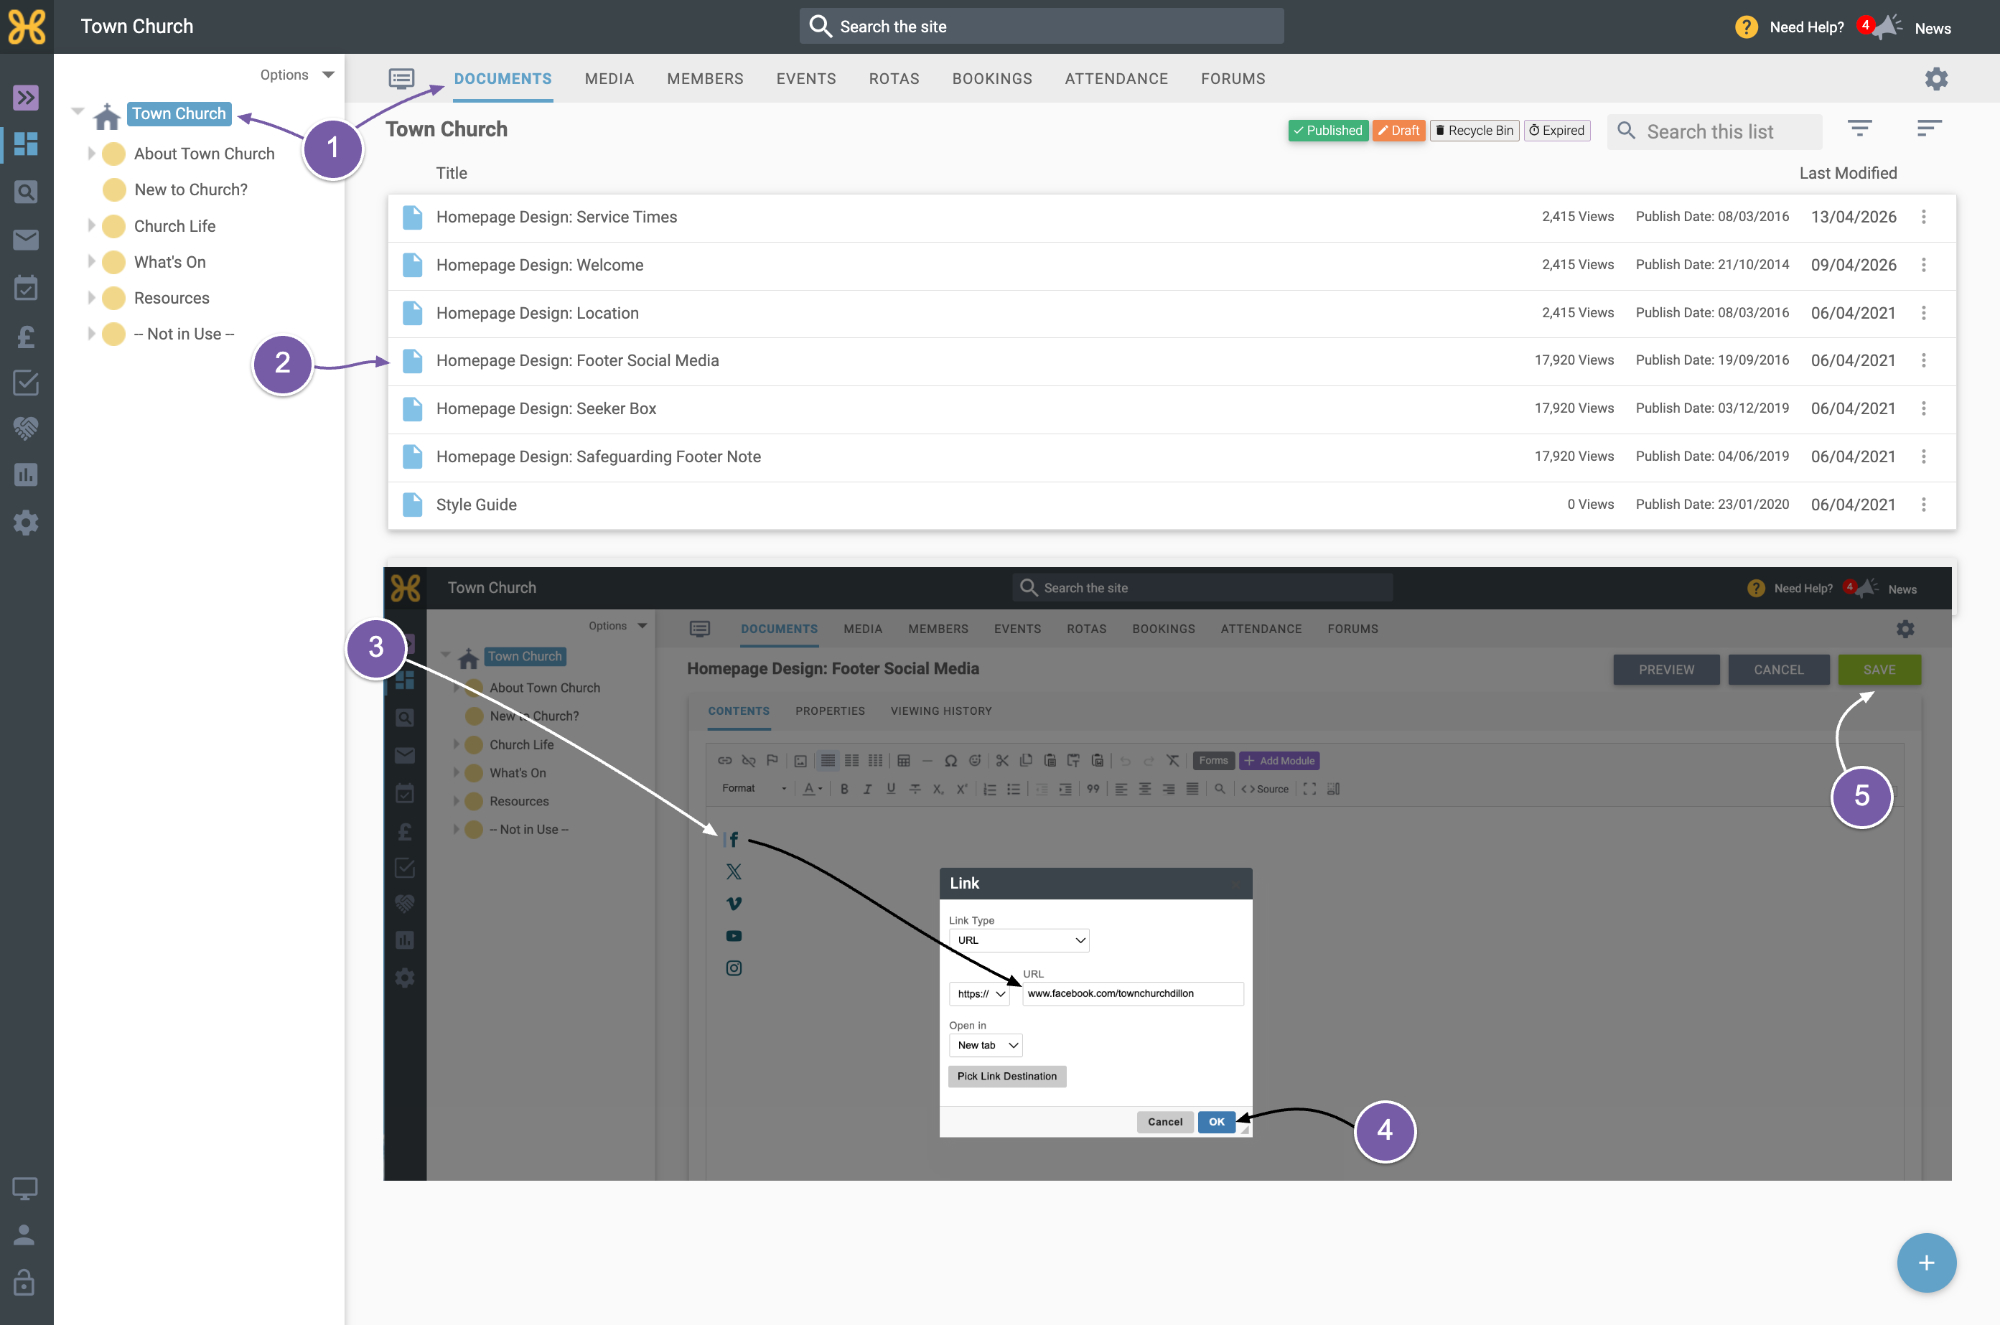
Task: Click the Search this list field
Action: (1714, 131)
